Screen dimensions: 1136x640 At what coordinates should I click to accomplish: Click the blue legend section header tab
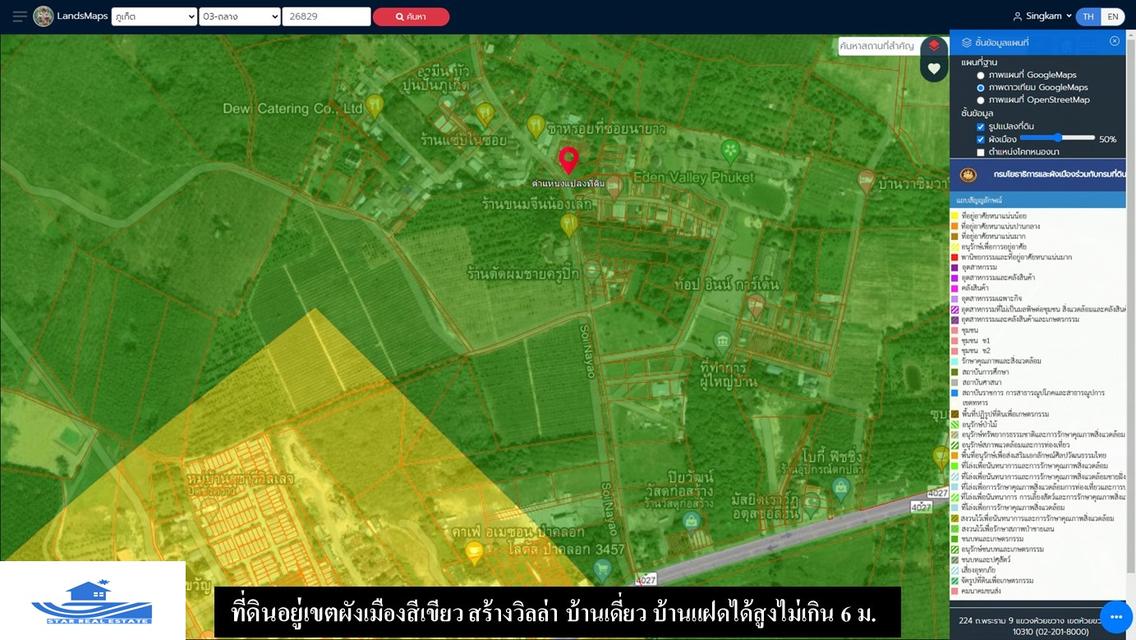(x=1037, y=199)
